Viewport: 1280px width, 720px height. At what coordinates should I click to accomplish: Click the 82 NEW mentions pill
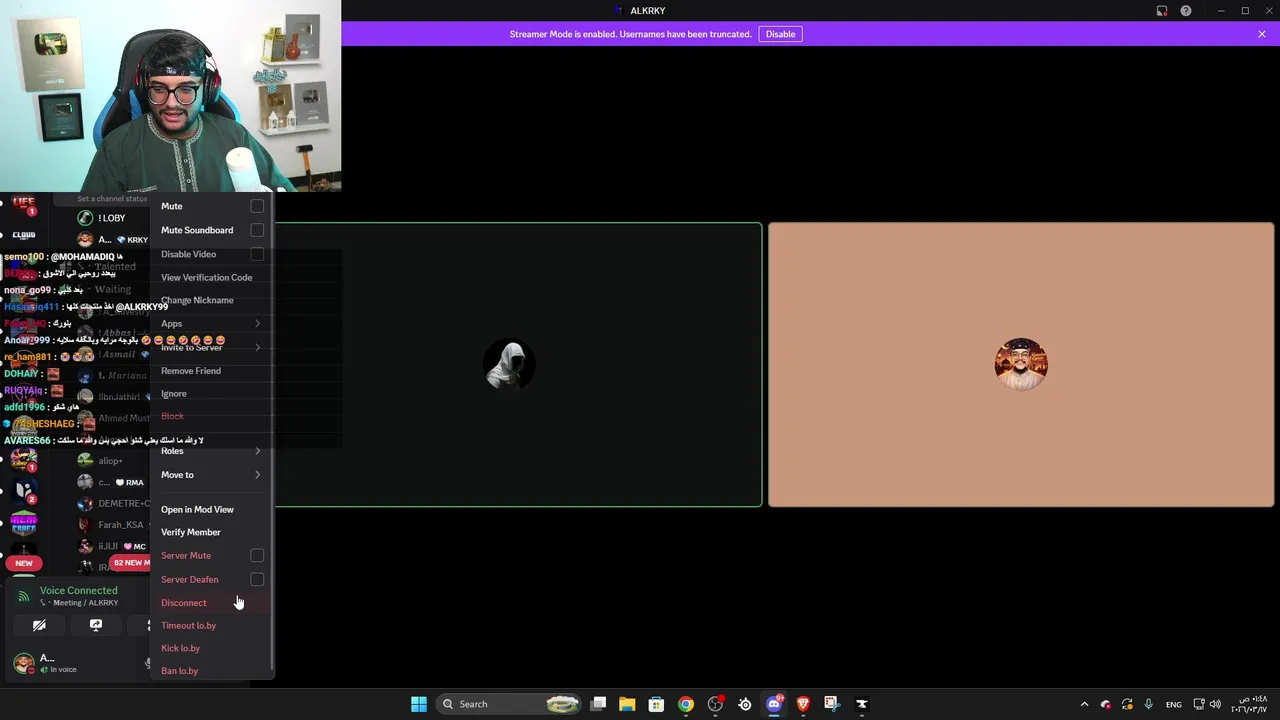[130, 563]
